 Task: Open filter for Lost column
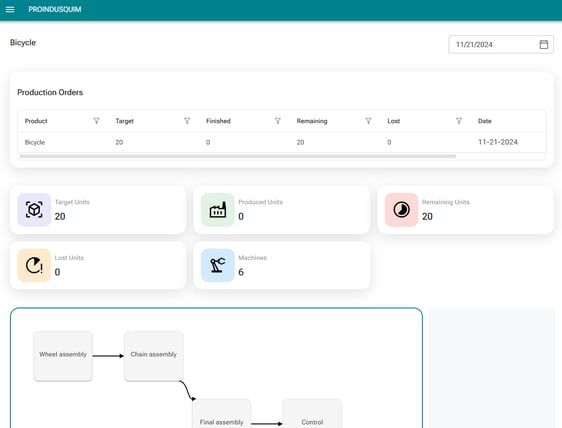pyautogui.click(x=459, y=121)
